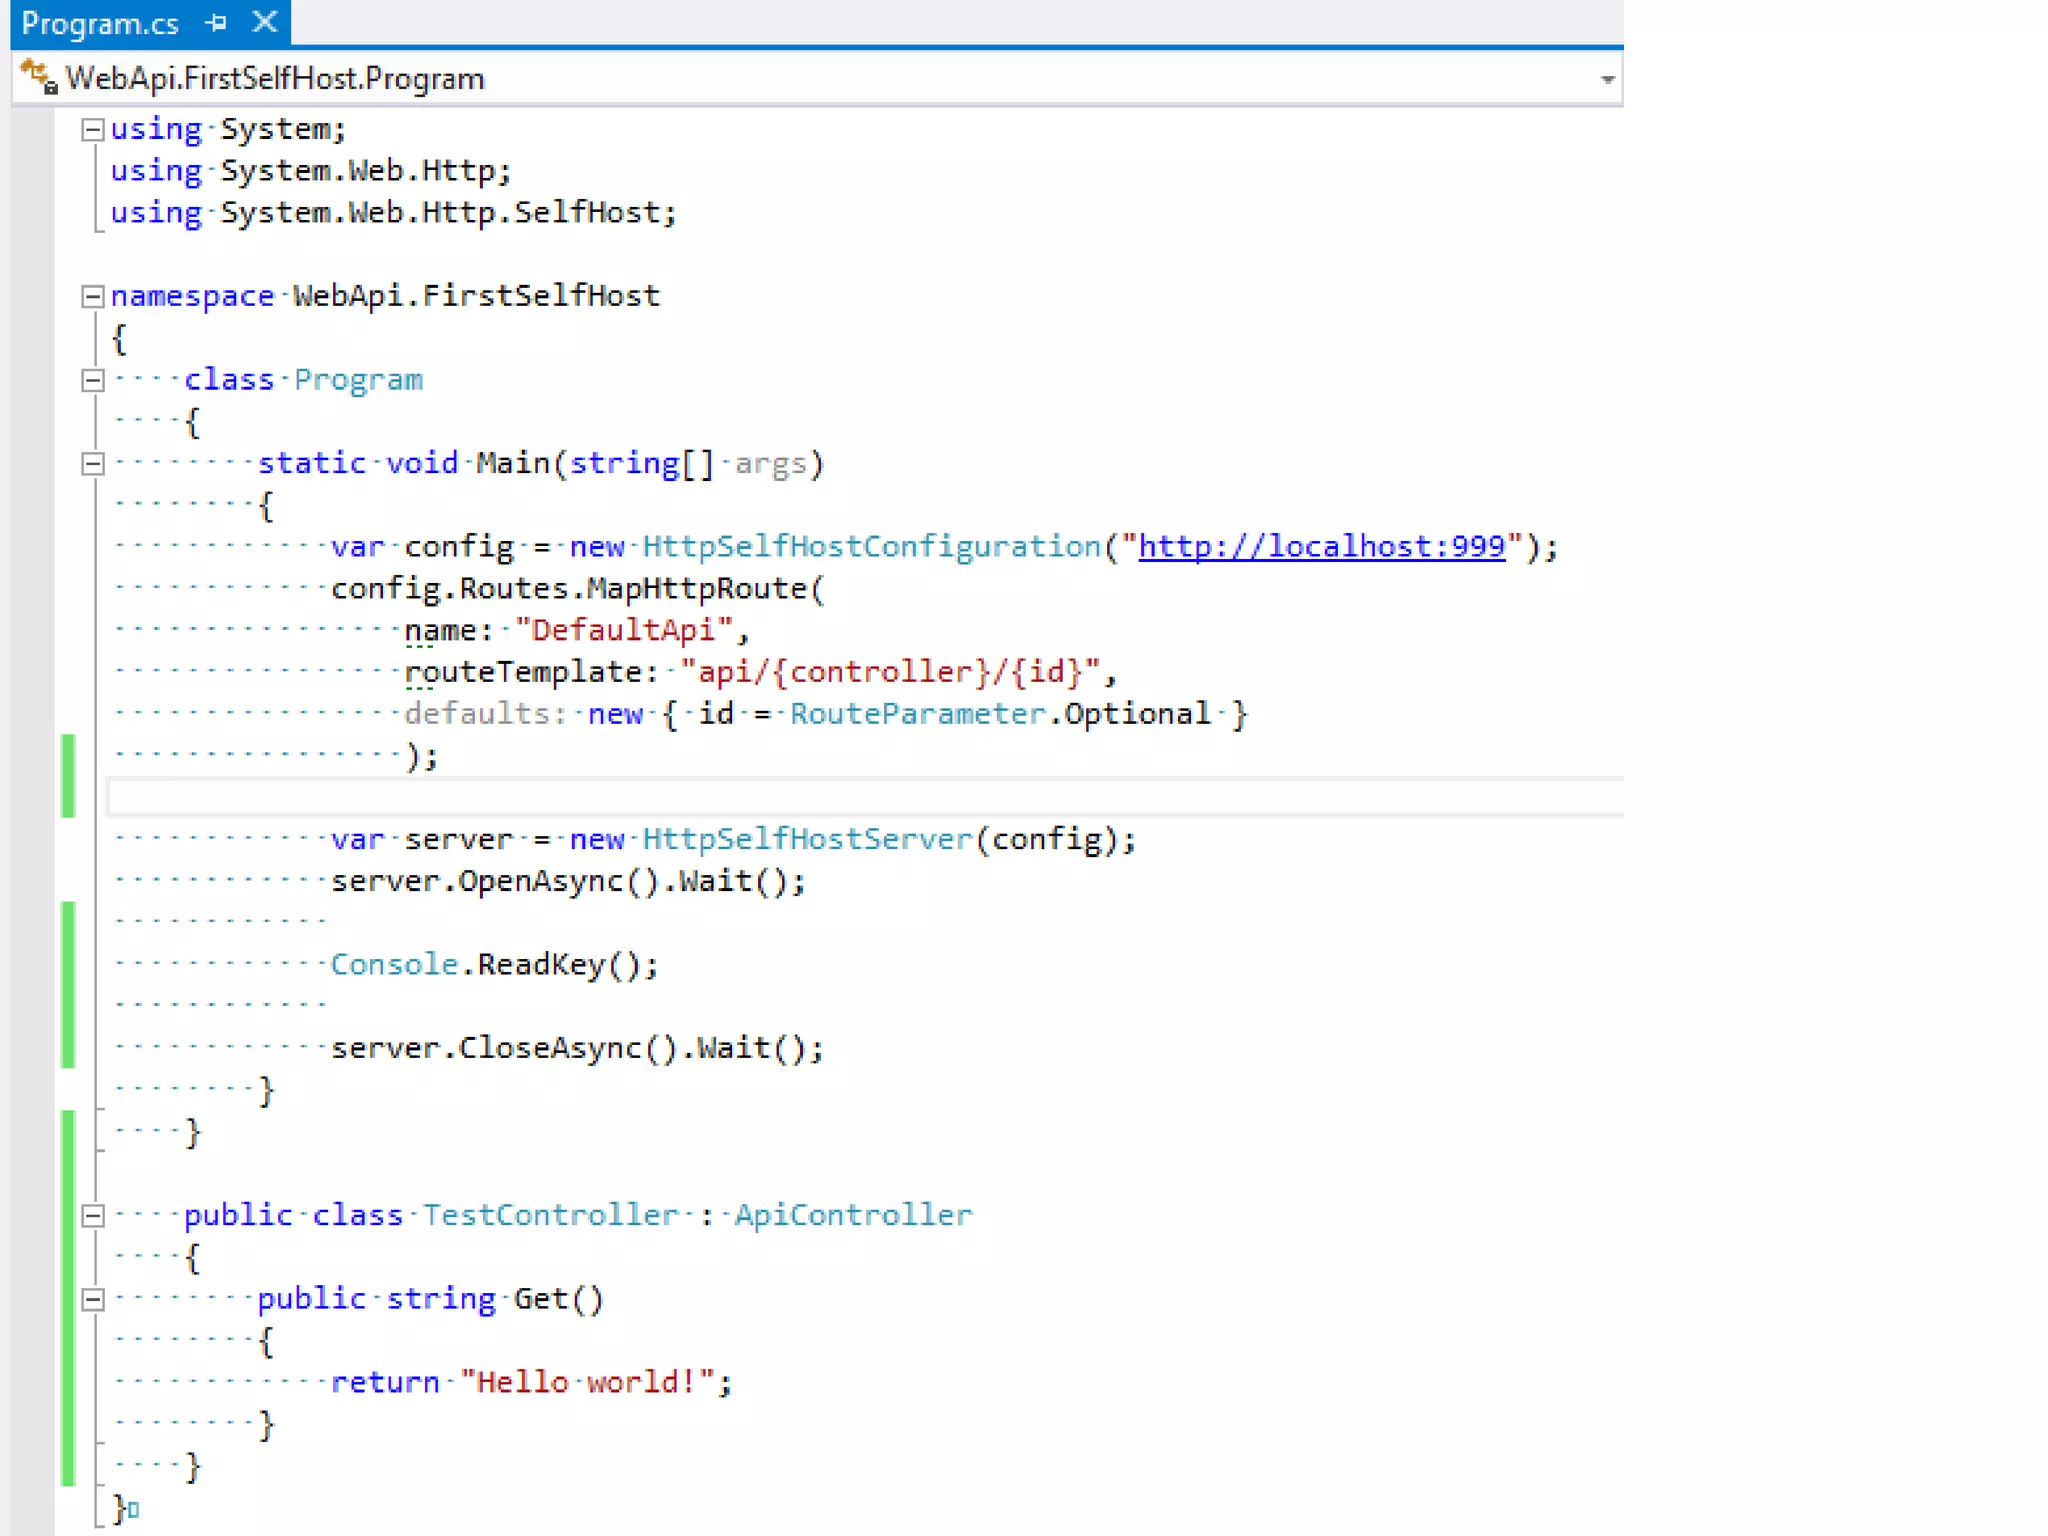2048x1536 pixels.
Task: Select the Program.cs document tab
Action: coord(100,23)
